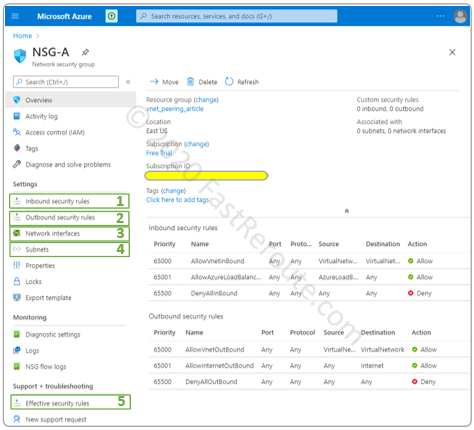Screen dimensions: 474x430
Task: Click the Locks padlock icon
Action: pos(17,281)
